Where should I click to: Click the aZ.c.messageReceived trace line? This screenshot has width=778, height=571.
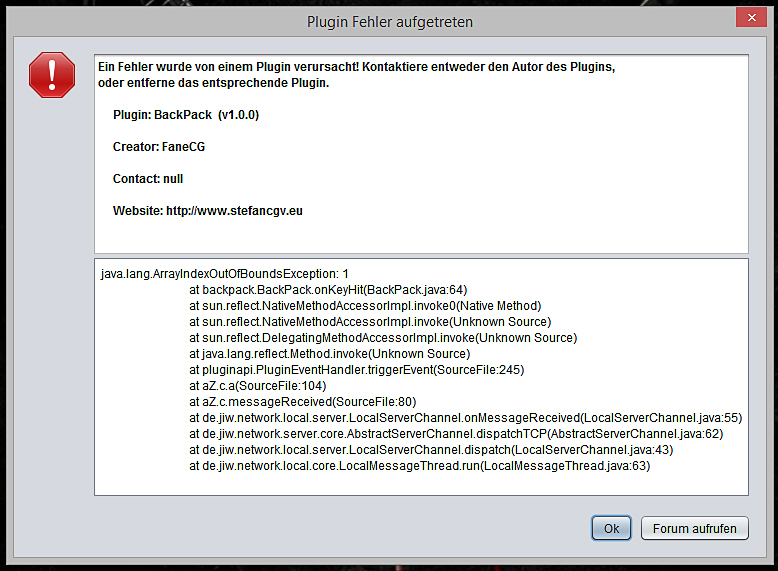[303, 401]
